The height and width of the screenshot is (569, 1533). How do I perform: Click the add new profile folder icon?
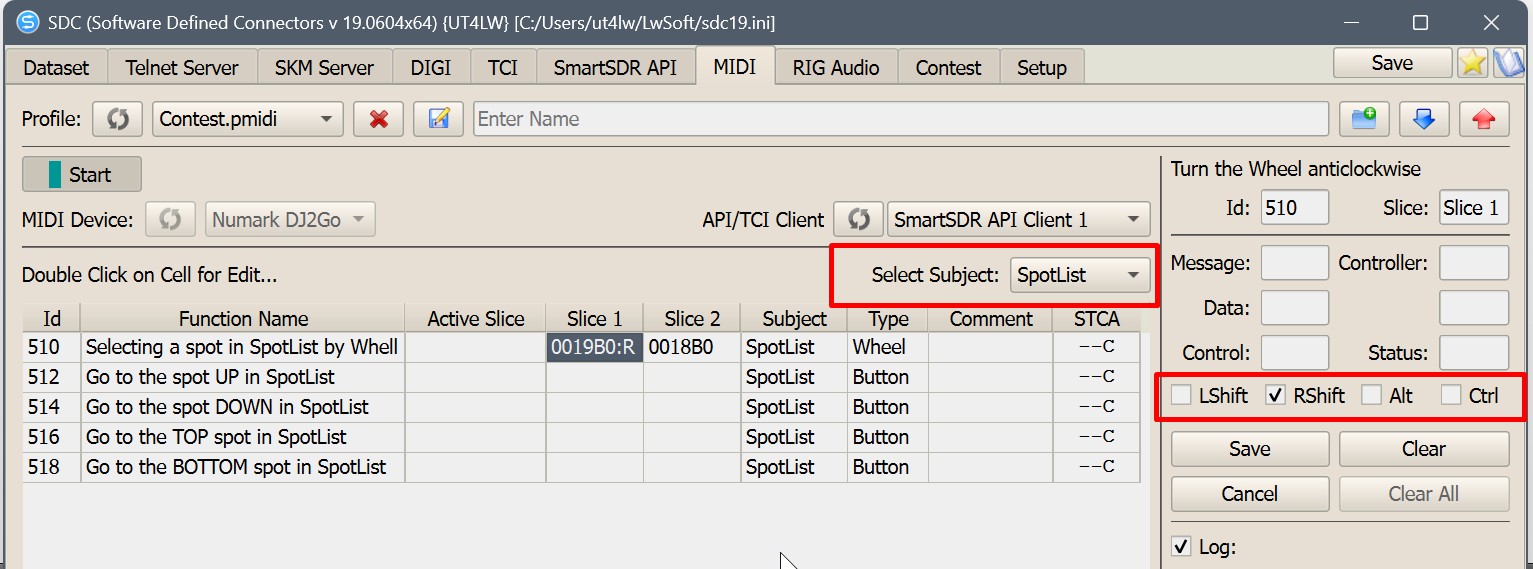1364,119
